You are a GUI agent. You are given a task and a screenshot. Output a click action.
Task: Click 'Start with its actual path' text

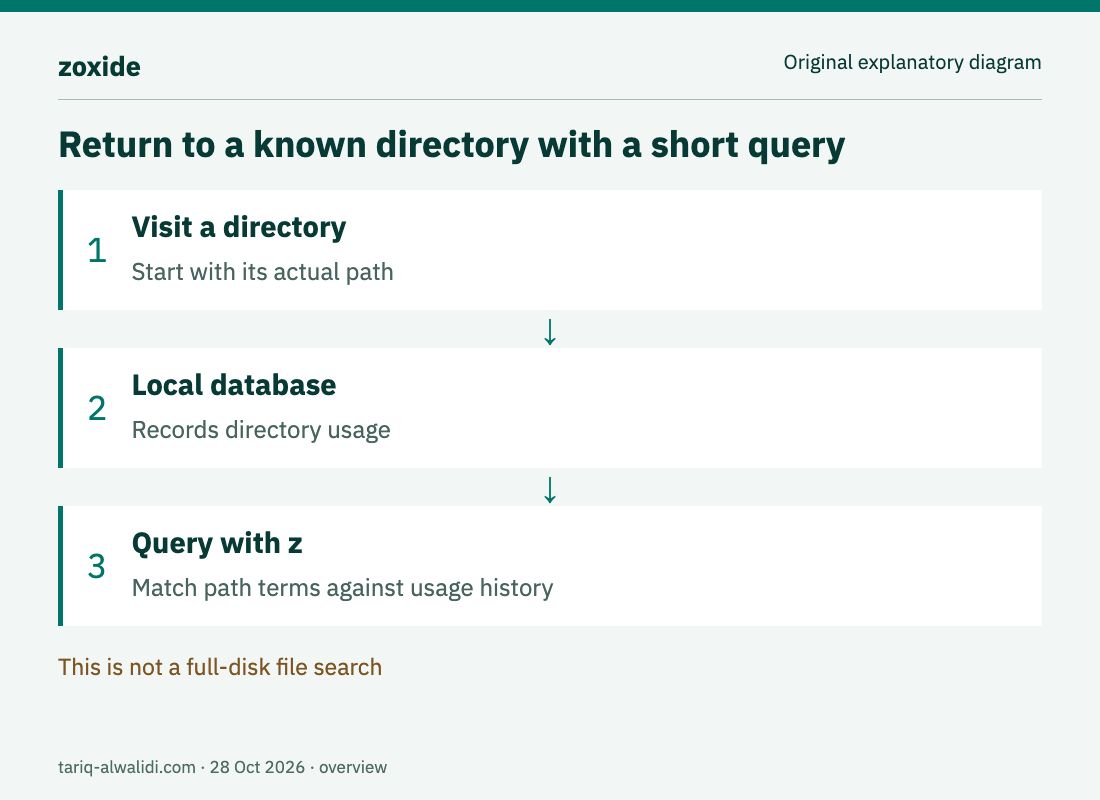click(x=262, y=272)
